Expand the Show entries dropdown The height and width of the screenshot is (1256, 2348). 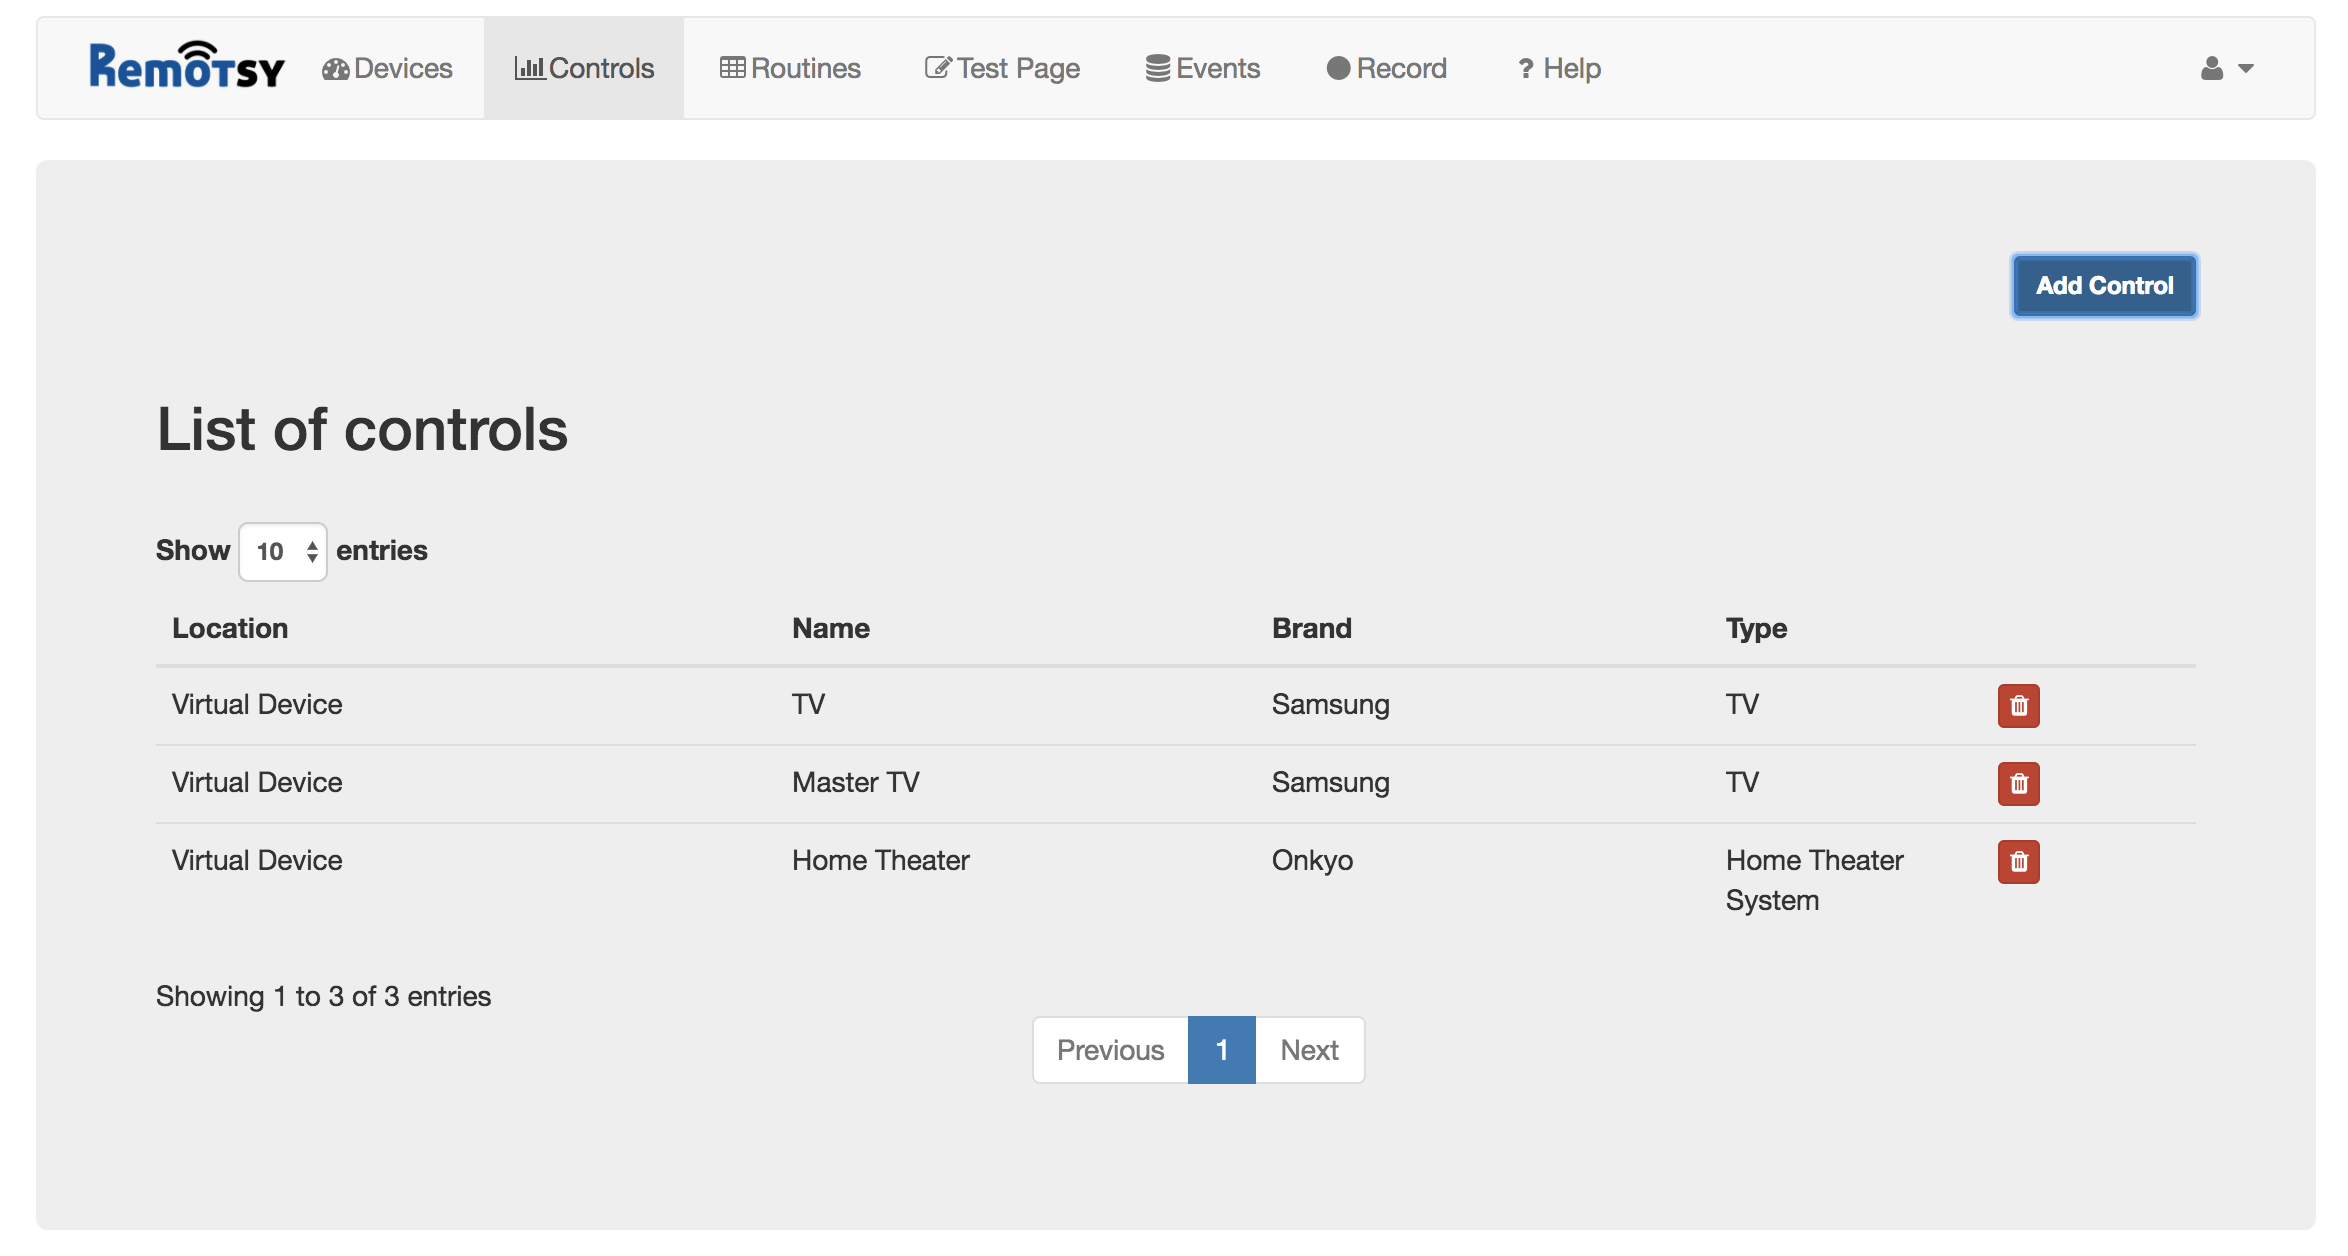tap(283, 552)
